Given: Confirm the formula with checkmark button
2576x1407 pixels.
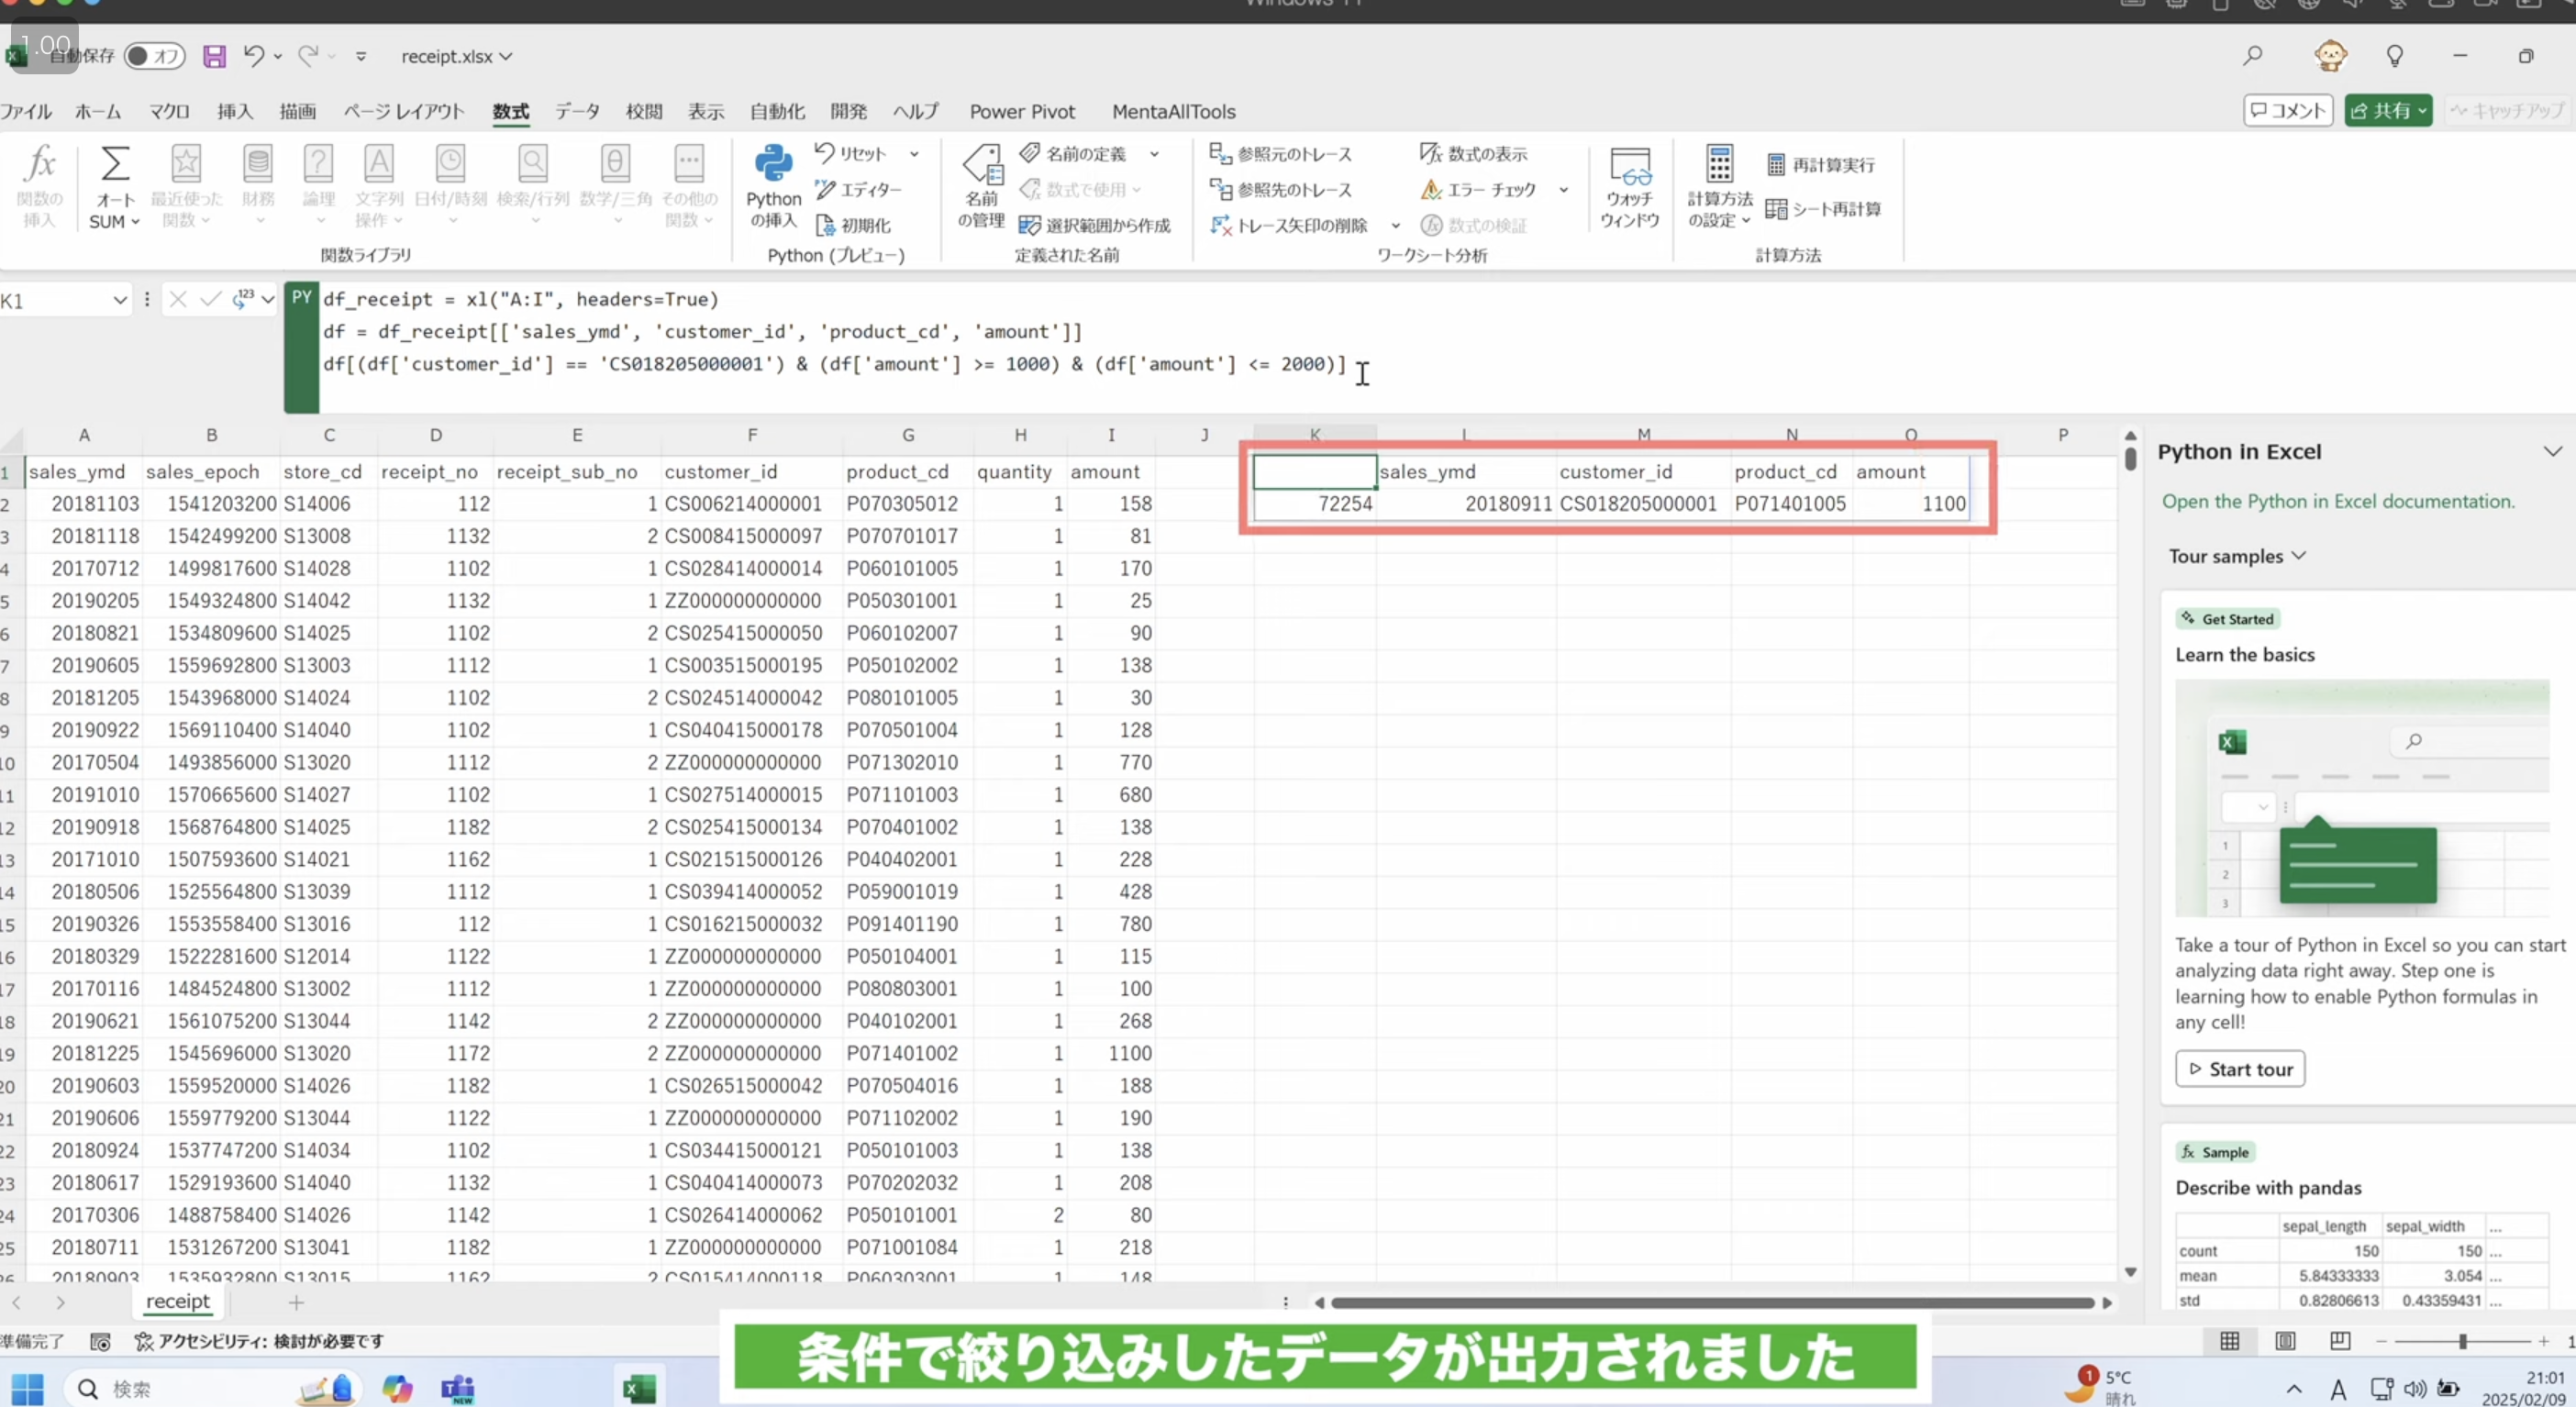Looking at the screenshot, I should pyautogui.click(x=210, y=299).
